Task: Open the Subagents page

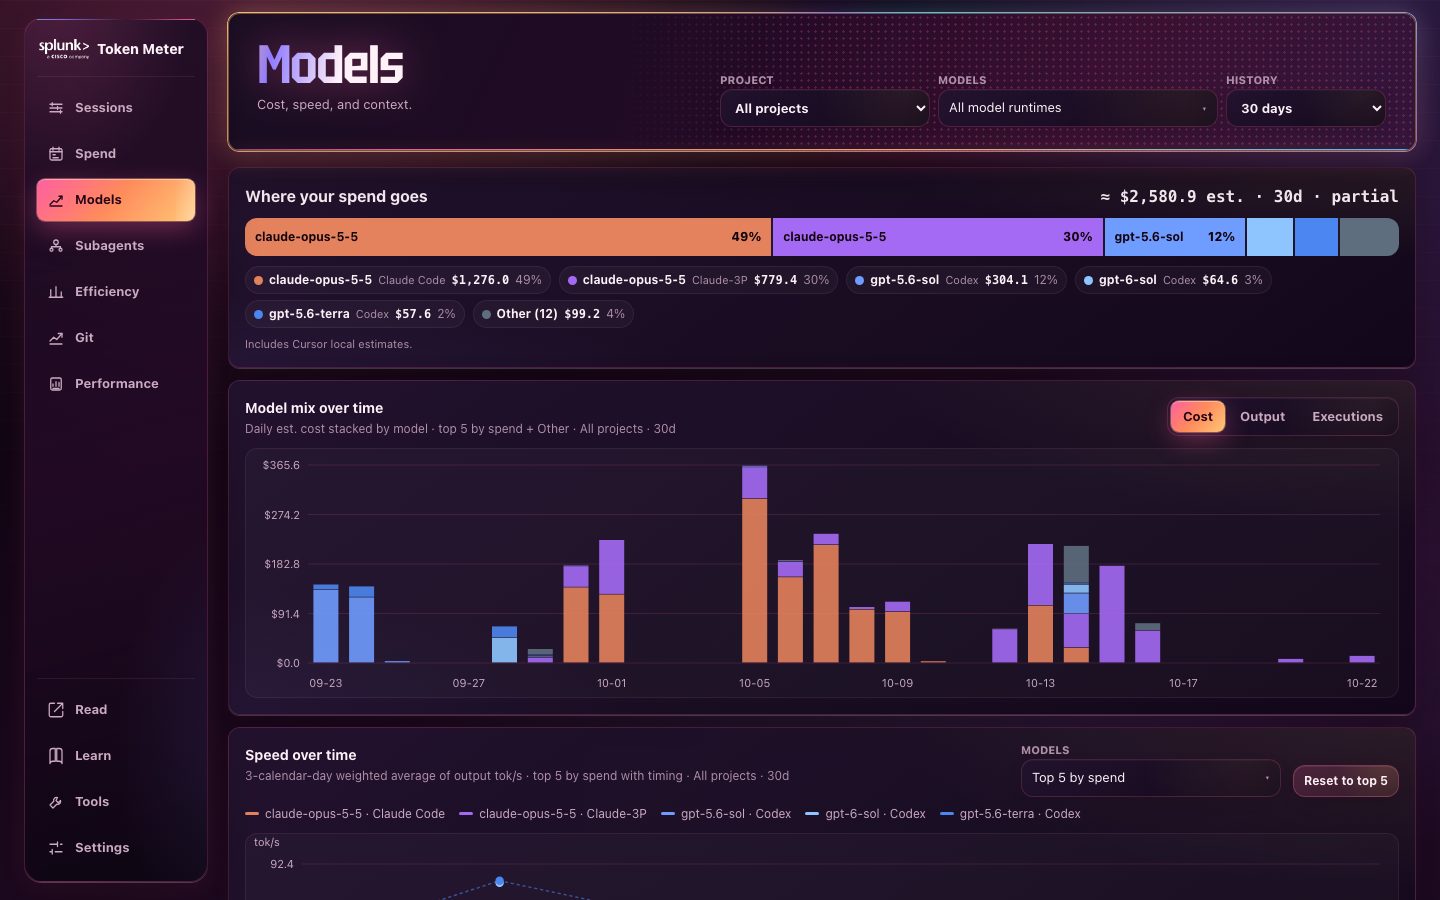Action: pyautogui.click(x=116, y=246)
